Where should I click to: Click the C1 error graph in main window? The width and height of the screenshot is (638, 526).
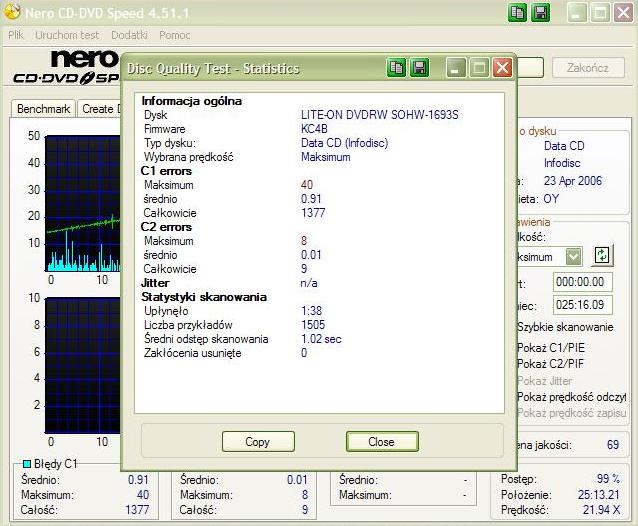[83, 203]
